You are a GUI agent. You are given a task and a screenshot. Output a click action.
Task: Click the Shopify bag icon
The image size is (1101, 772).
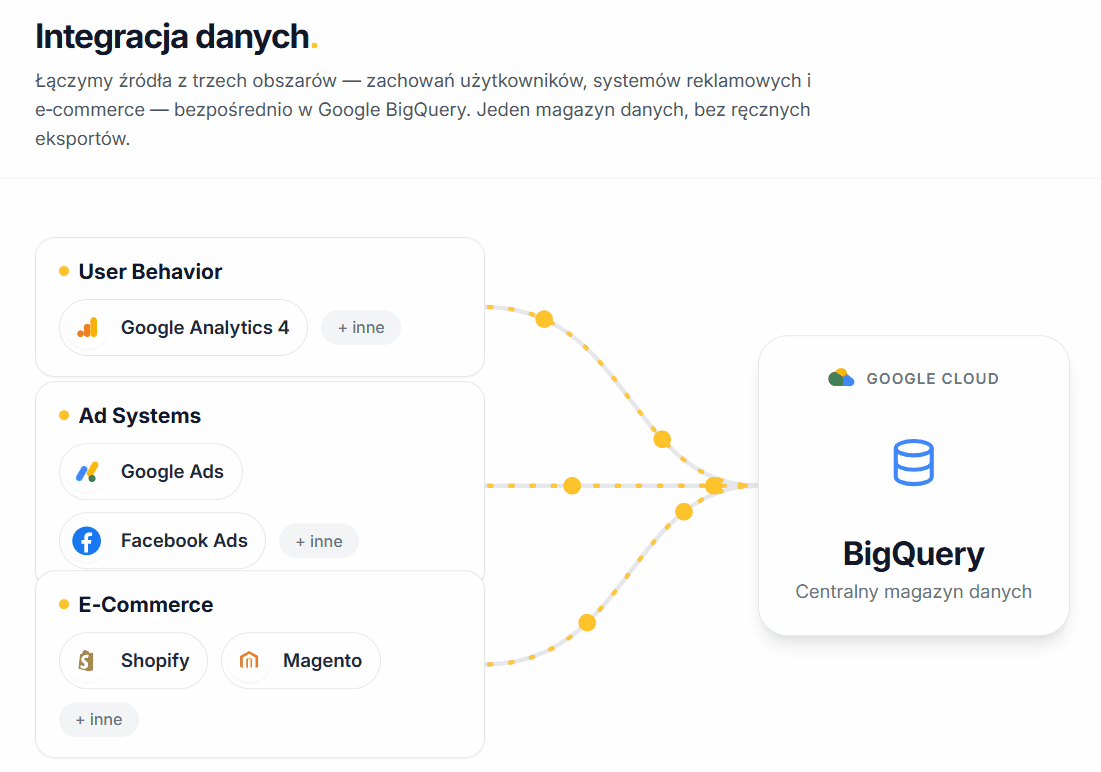86,660
